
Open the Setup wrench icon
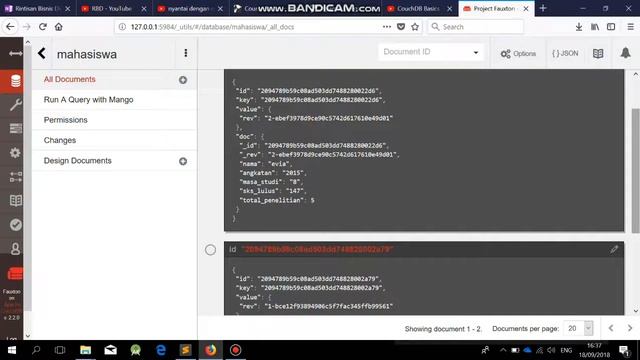pyautogui.click(x=15, y=105)
